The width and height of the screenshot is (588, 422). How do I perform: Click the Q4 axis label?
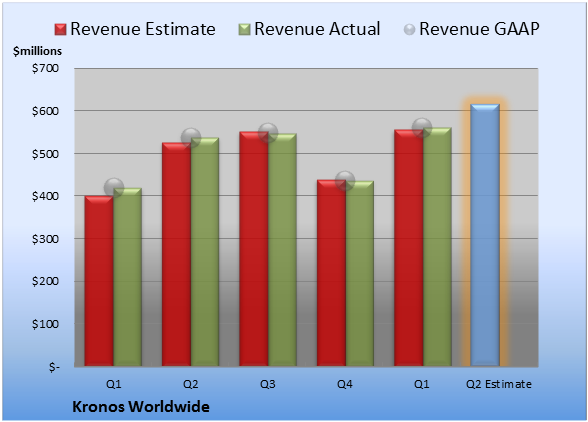click(x=345, y=384)
